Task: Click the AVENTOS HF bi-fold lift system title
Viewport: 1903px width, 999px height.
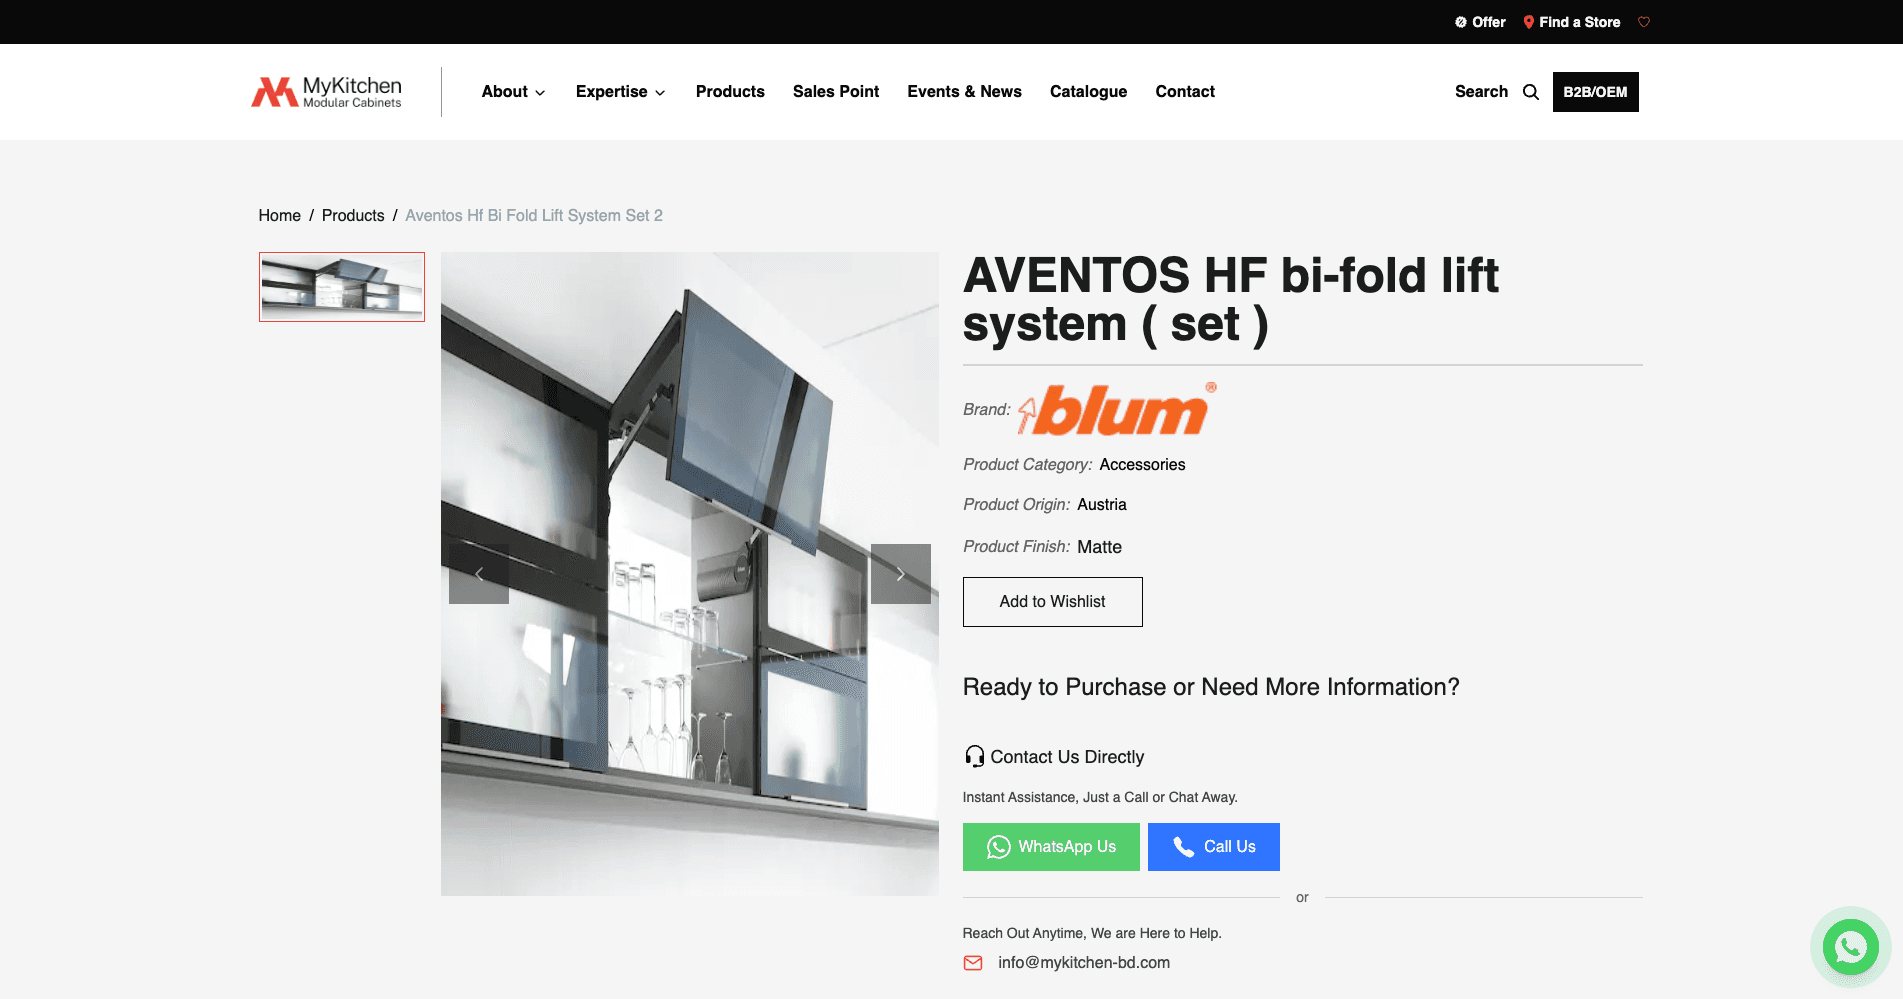Action: (x=1231, y=300)
